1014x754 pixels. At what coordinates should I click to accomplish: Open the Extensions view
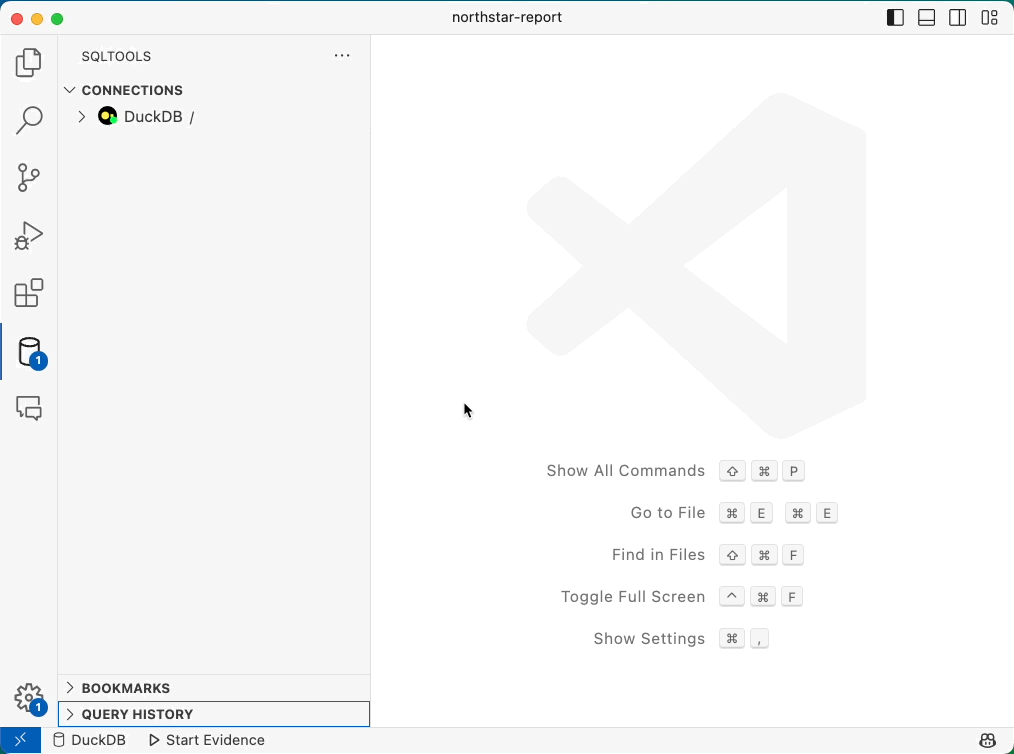(29, 293)
